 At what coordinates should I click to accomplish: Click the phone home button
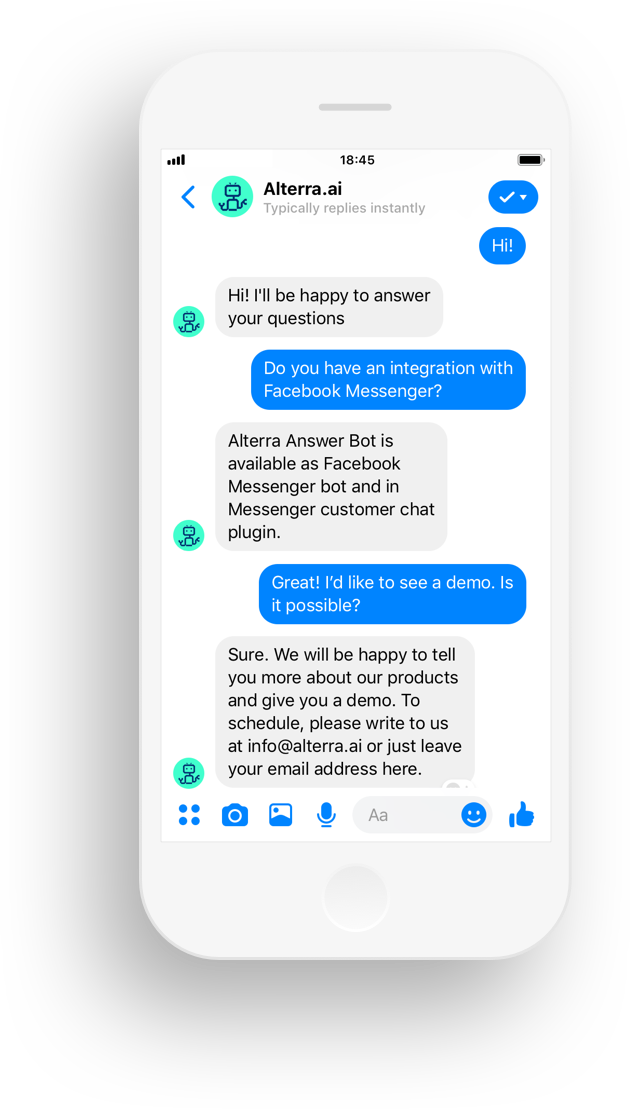[x=355, y=898]
